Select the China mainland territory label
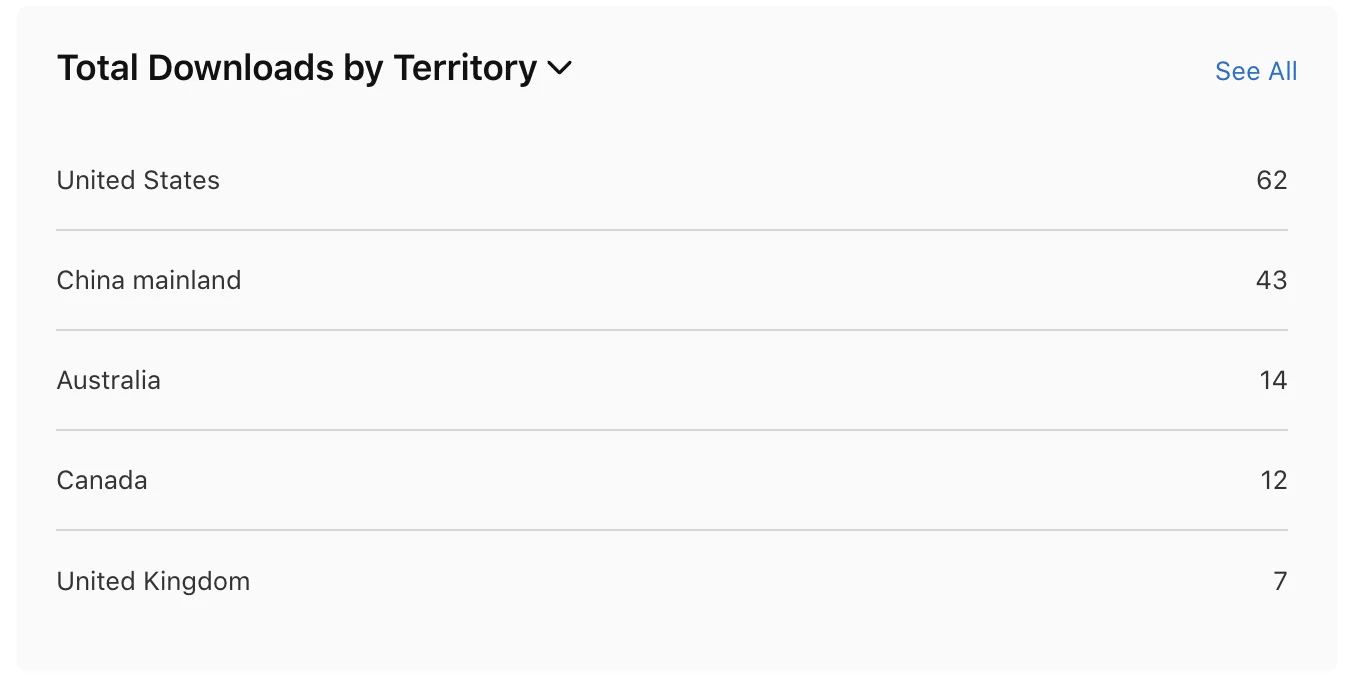The image size is (1362, 694). pyautogui.click(x=149, y=280)
